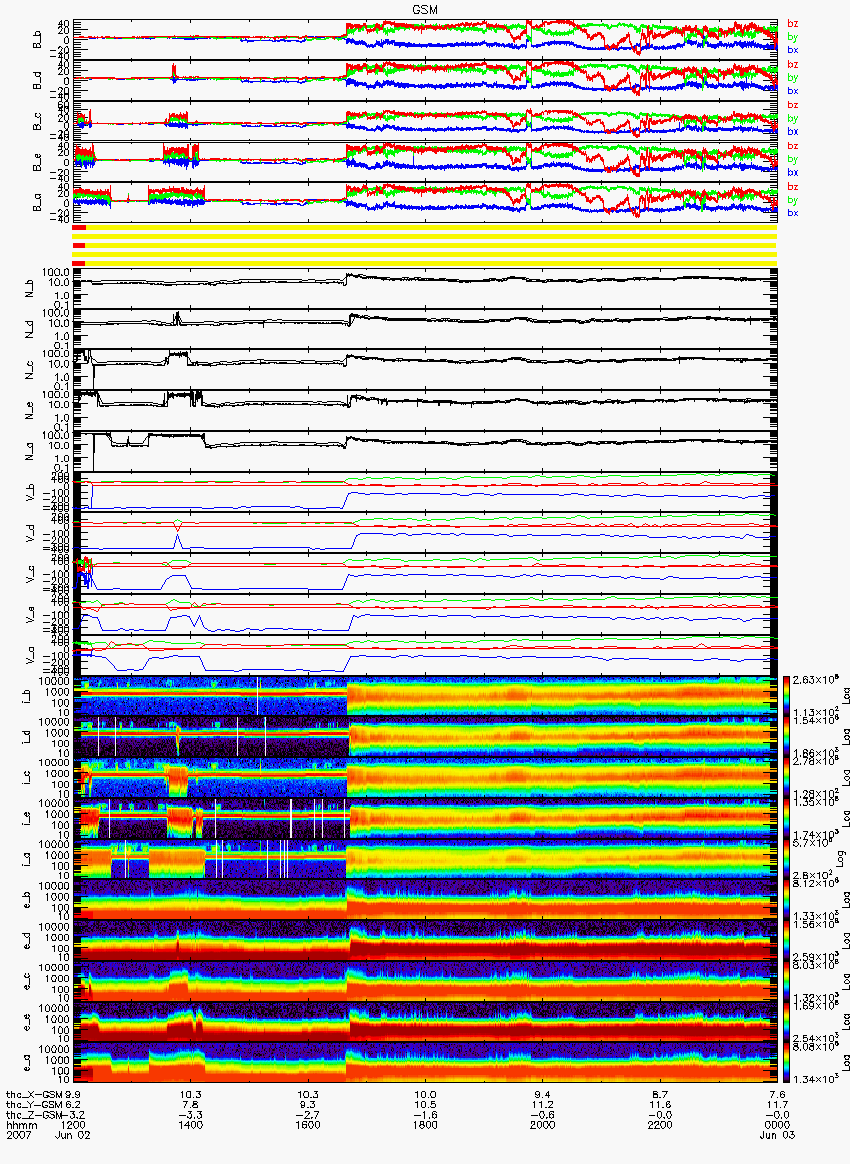Click the -1.6 Z-GSM position value

[x=425, y=1114]
